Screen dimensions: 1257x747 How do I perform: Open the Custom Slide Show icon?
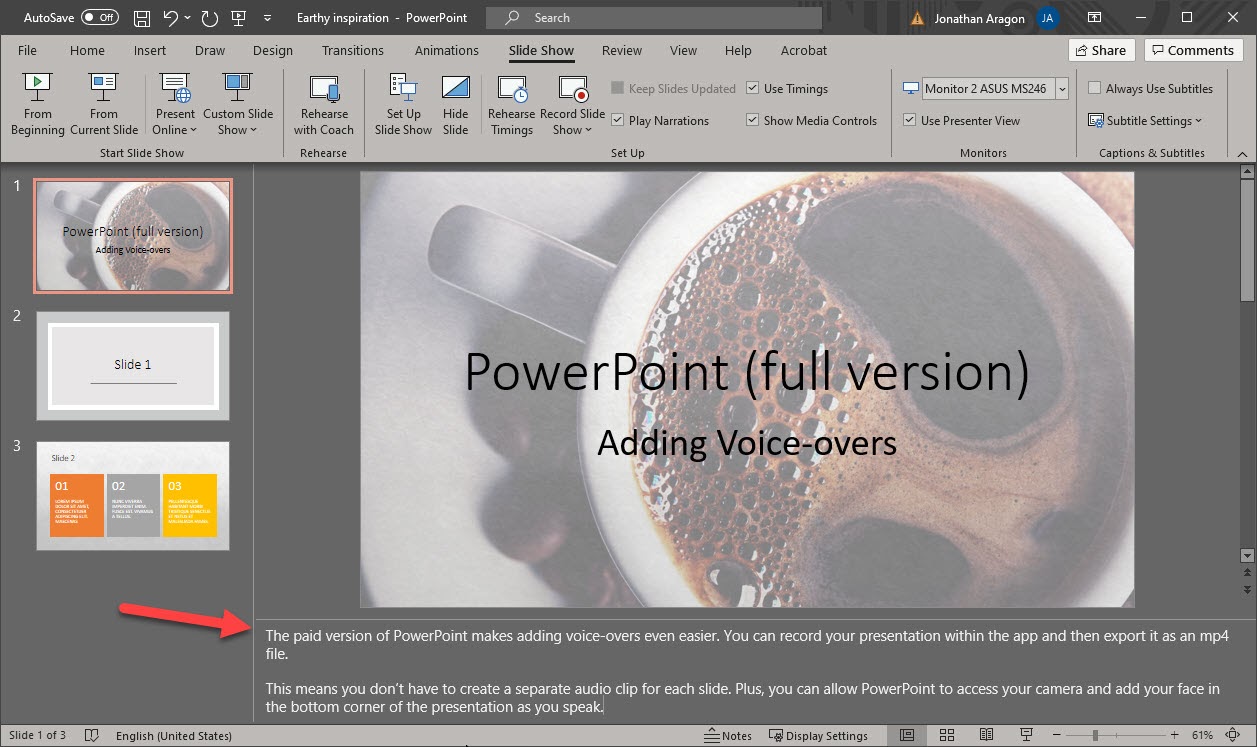(238, 88)
